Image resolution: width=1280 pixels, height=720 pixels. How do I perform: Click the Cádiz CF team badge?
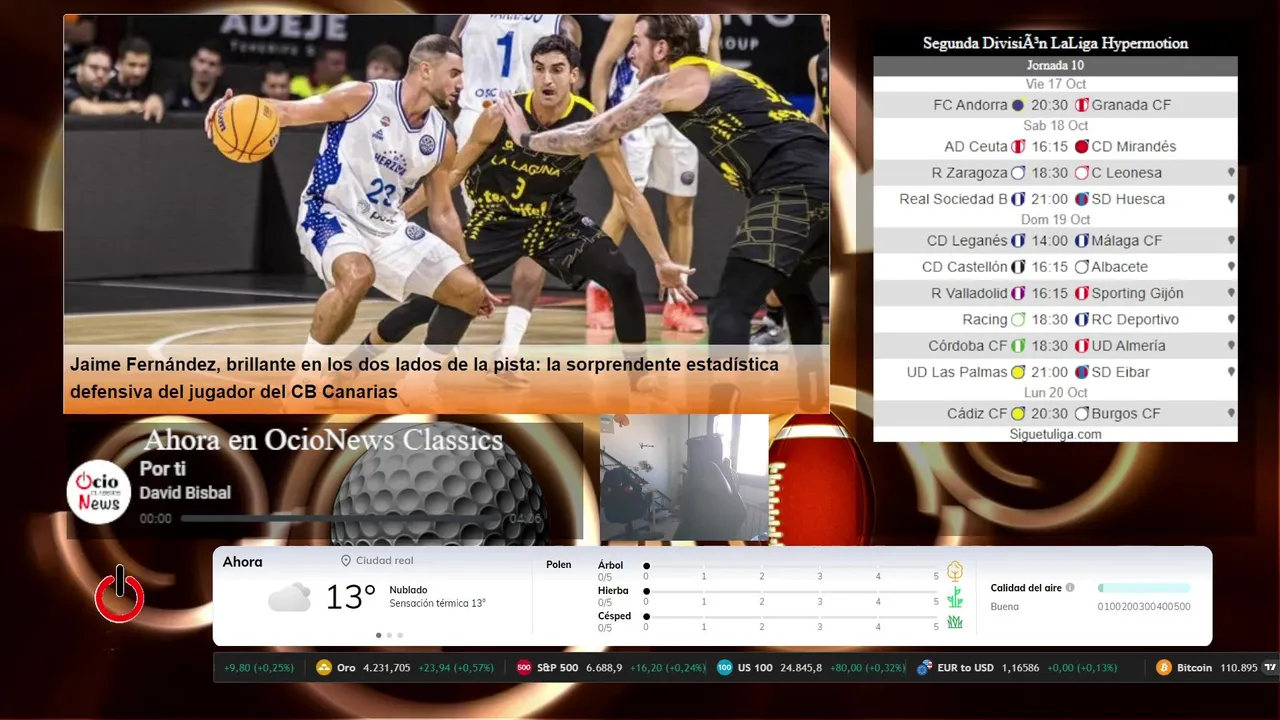[x=1018, y=414]
